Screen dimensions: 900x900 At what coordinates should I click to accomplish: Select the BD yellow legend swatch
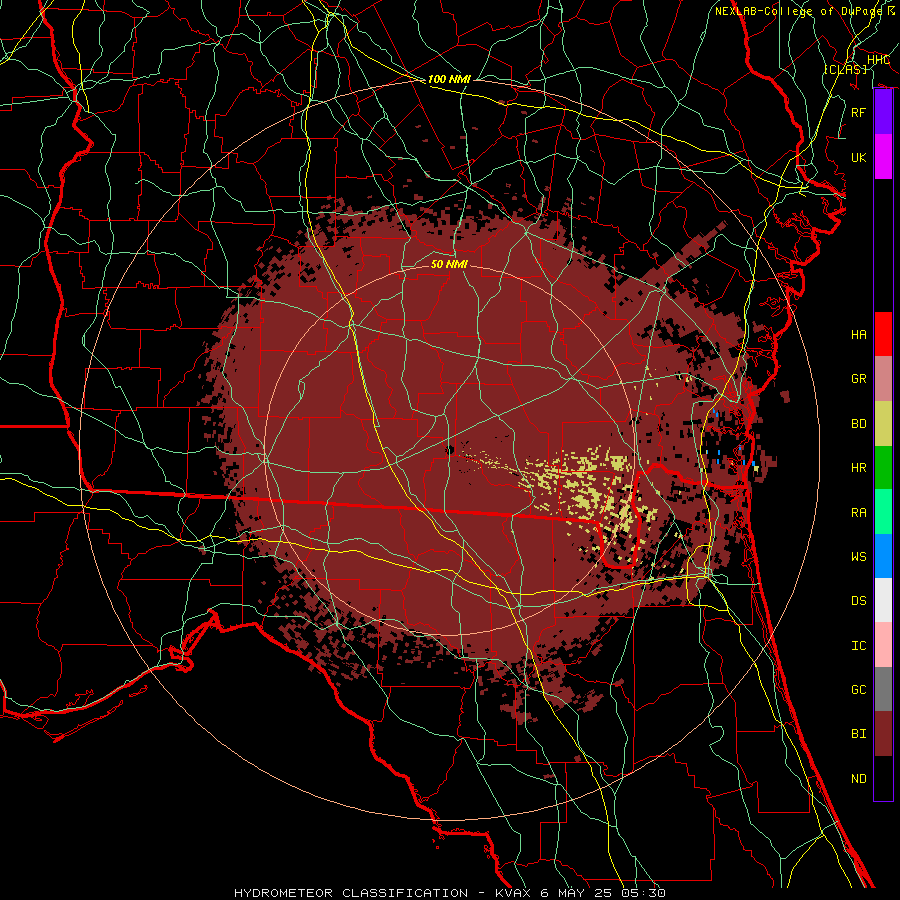coord(883,424)
